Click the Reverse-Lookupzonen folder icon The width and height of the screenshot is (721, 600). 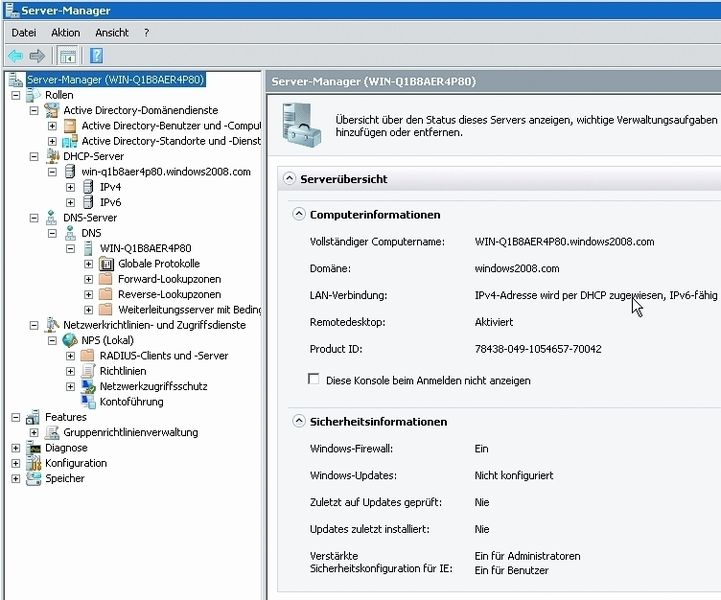pyautogui.click(x=106, y=294)
